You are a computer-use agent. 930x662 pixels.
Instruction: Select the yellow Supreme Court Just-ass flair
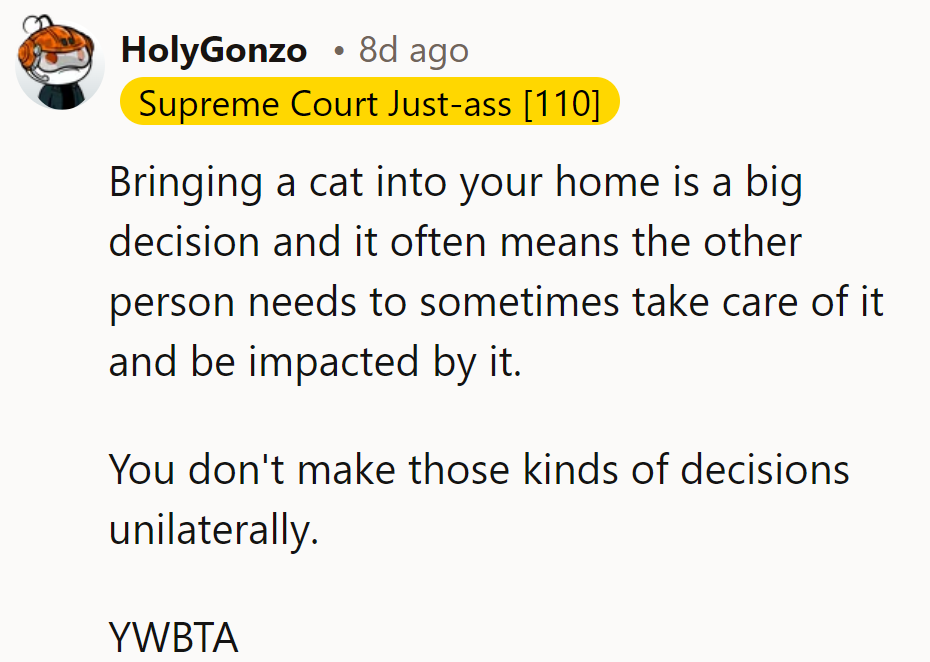[368, 104]
